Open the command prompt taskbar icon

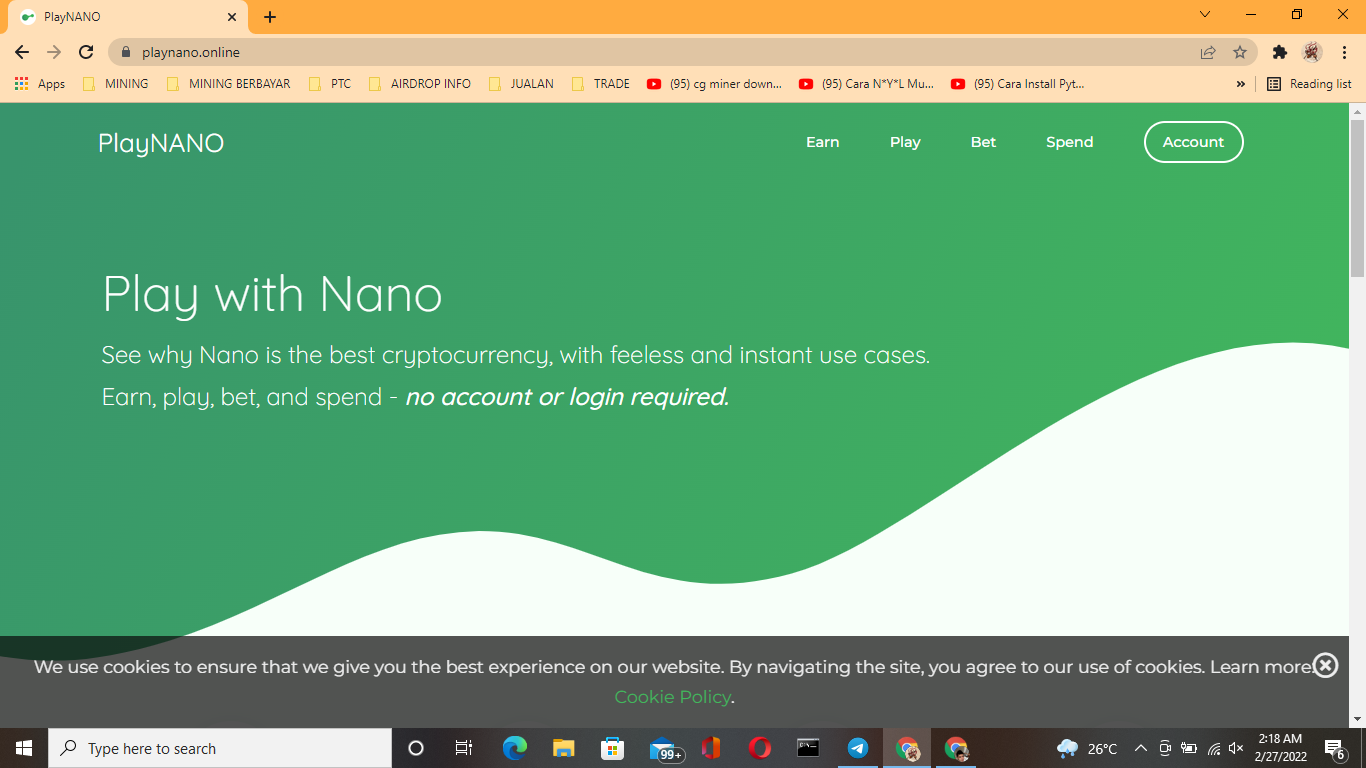(x=808, y=748)
